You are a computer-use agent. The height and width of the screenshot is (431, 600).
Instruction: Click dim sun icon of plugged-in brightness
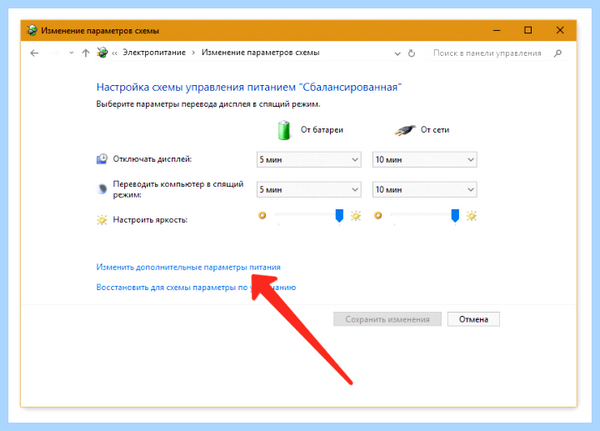coord(378,216)
